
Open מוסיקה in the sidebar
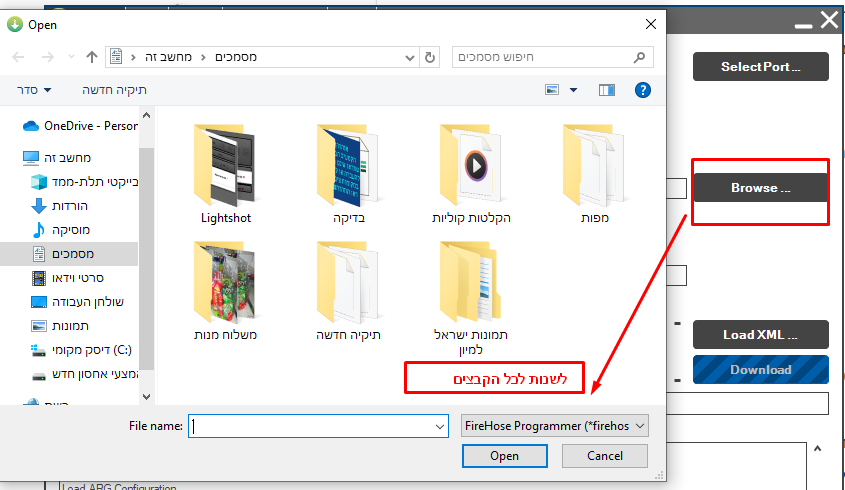point(60,230)
